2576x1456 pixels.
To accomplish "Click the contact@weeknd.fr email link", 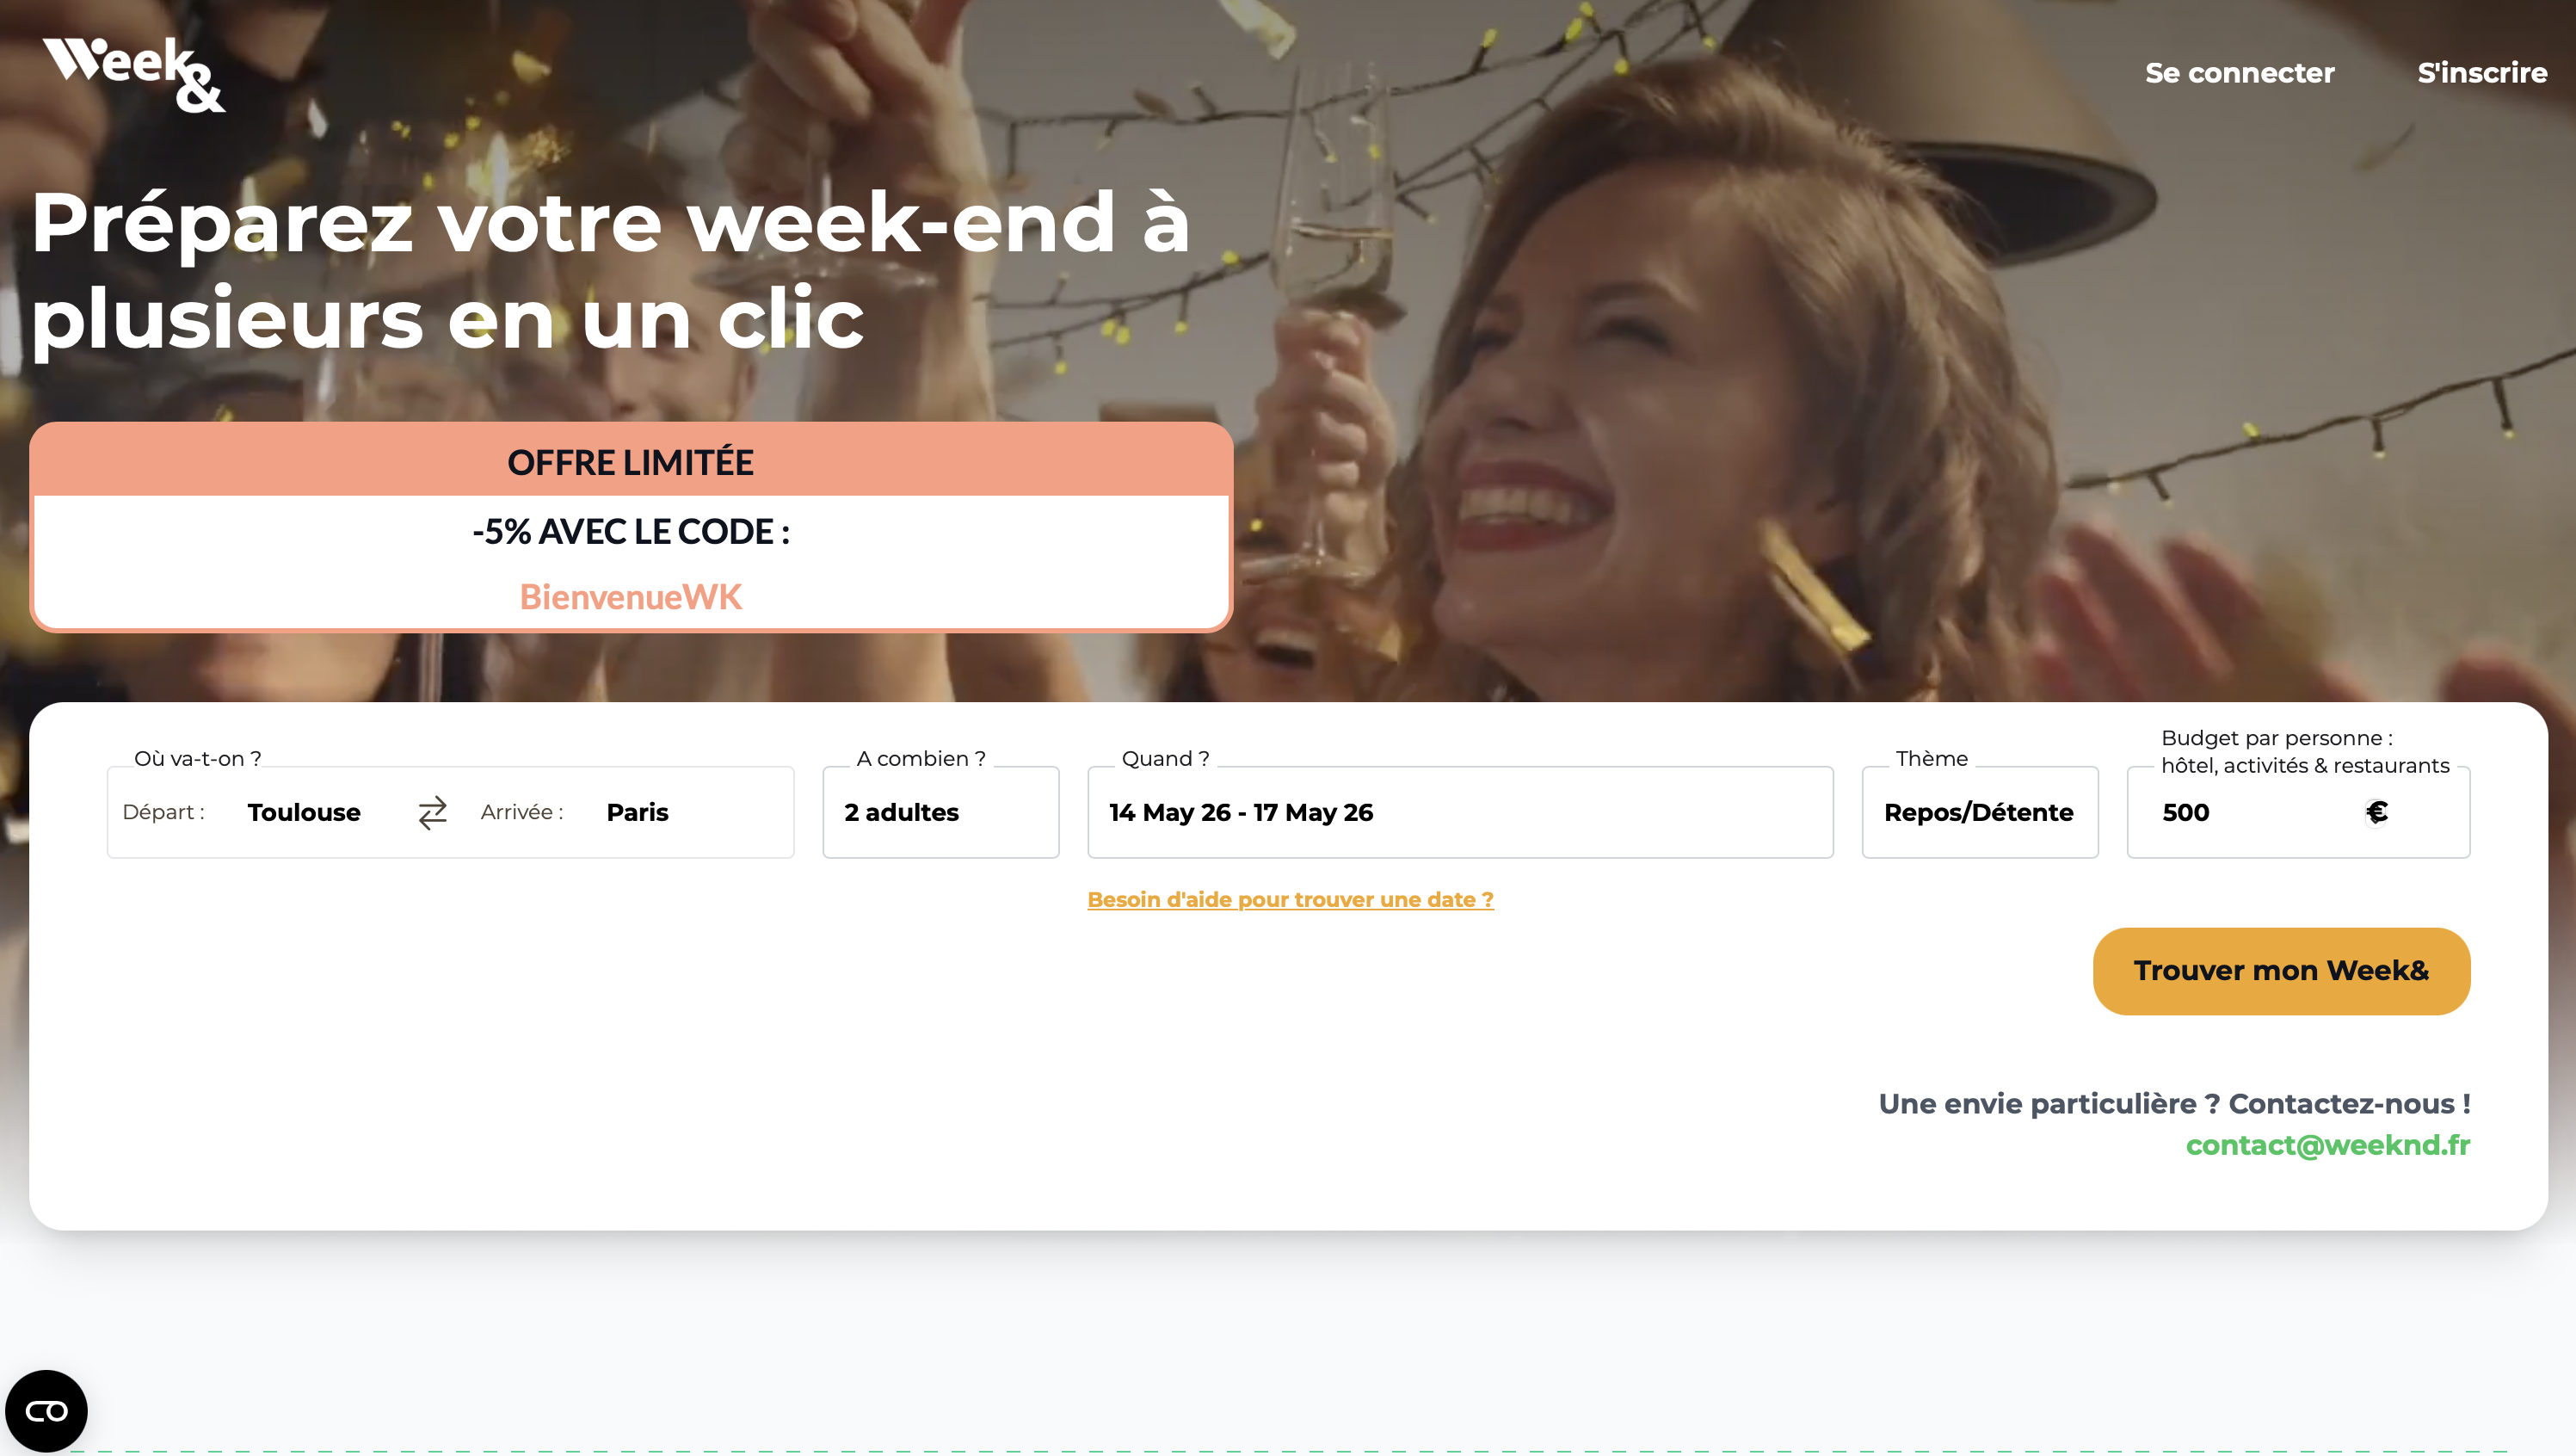I will pyautogui.click(x=2327, y=1145).
